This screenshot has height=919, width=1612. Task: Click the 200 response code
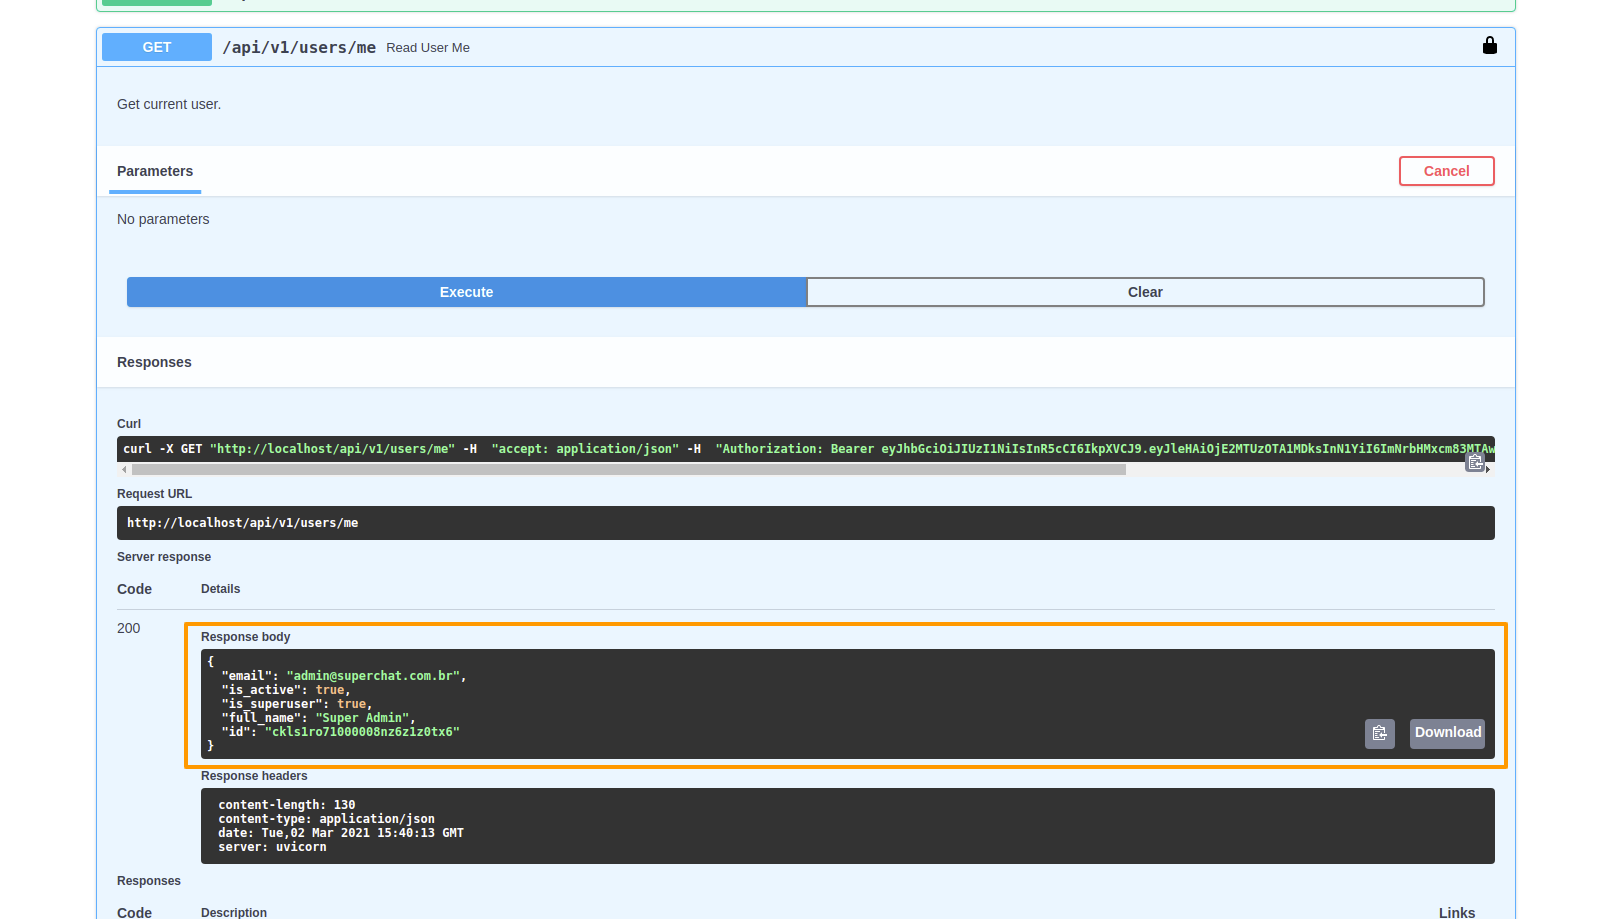(x=129, y=628)
